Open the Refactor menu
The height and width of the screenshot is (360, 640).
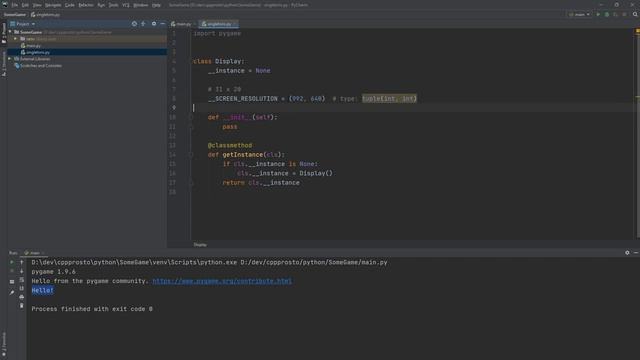pos(86,5)
